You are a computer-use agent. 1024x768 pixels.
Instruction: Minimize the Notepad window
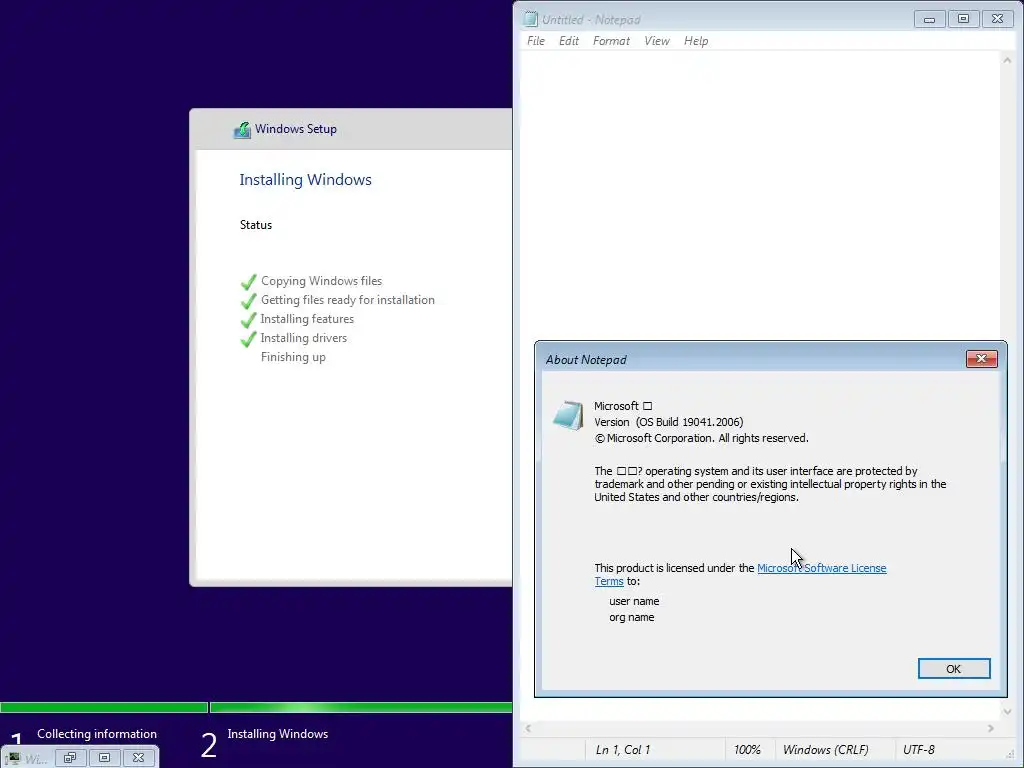(x=929, y=19)
